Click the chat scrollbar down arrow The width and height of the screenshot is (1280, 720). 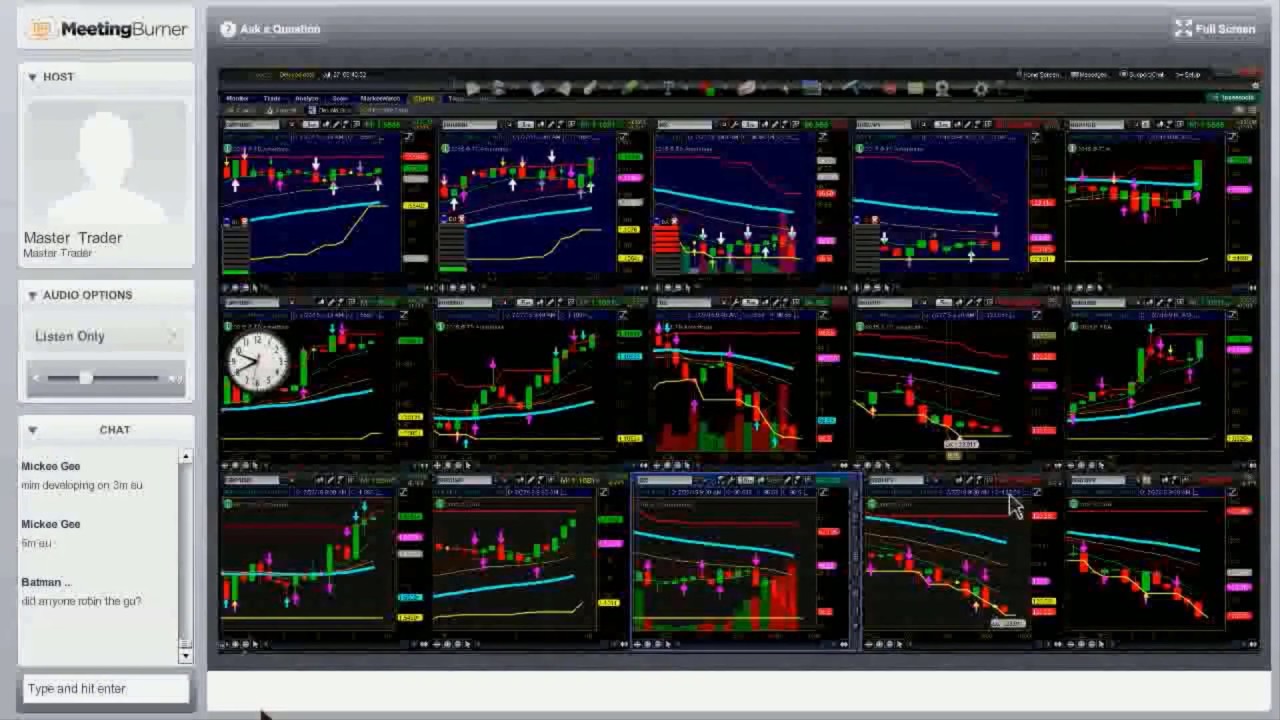(185, 656)
